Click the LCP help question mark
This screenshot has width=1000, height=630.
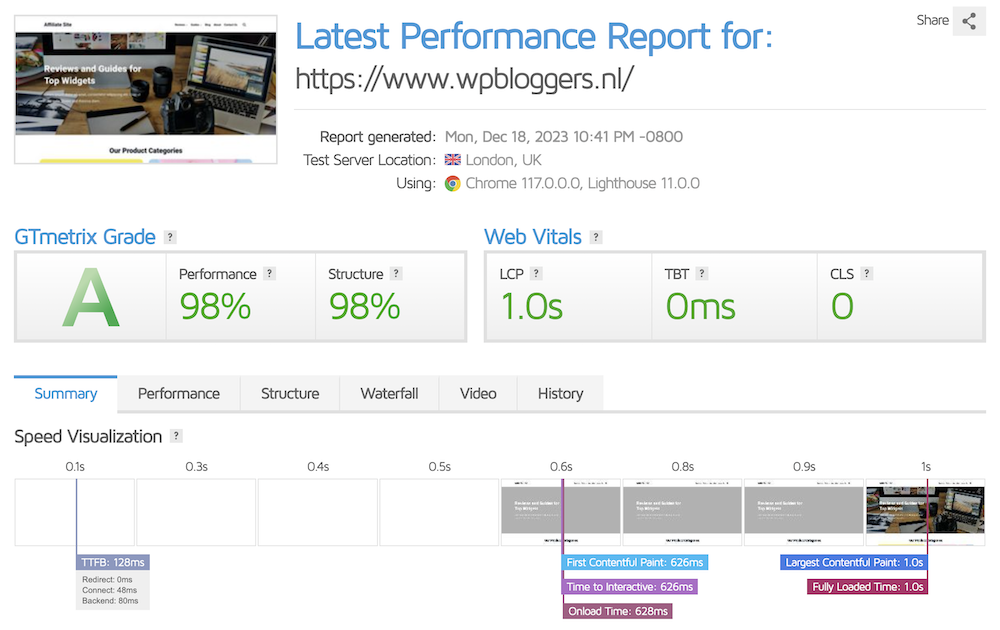click(x=536, y=274)
